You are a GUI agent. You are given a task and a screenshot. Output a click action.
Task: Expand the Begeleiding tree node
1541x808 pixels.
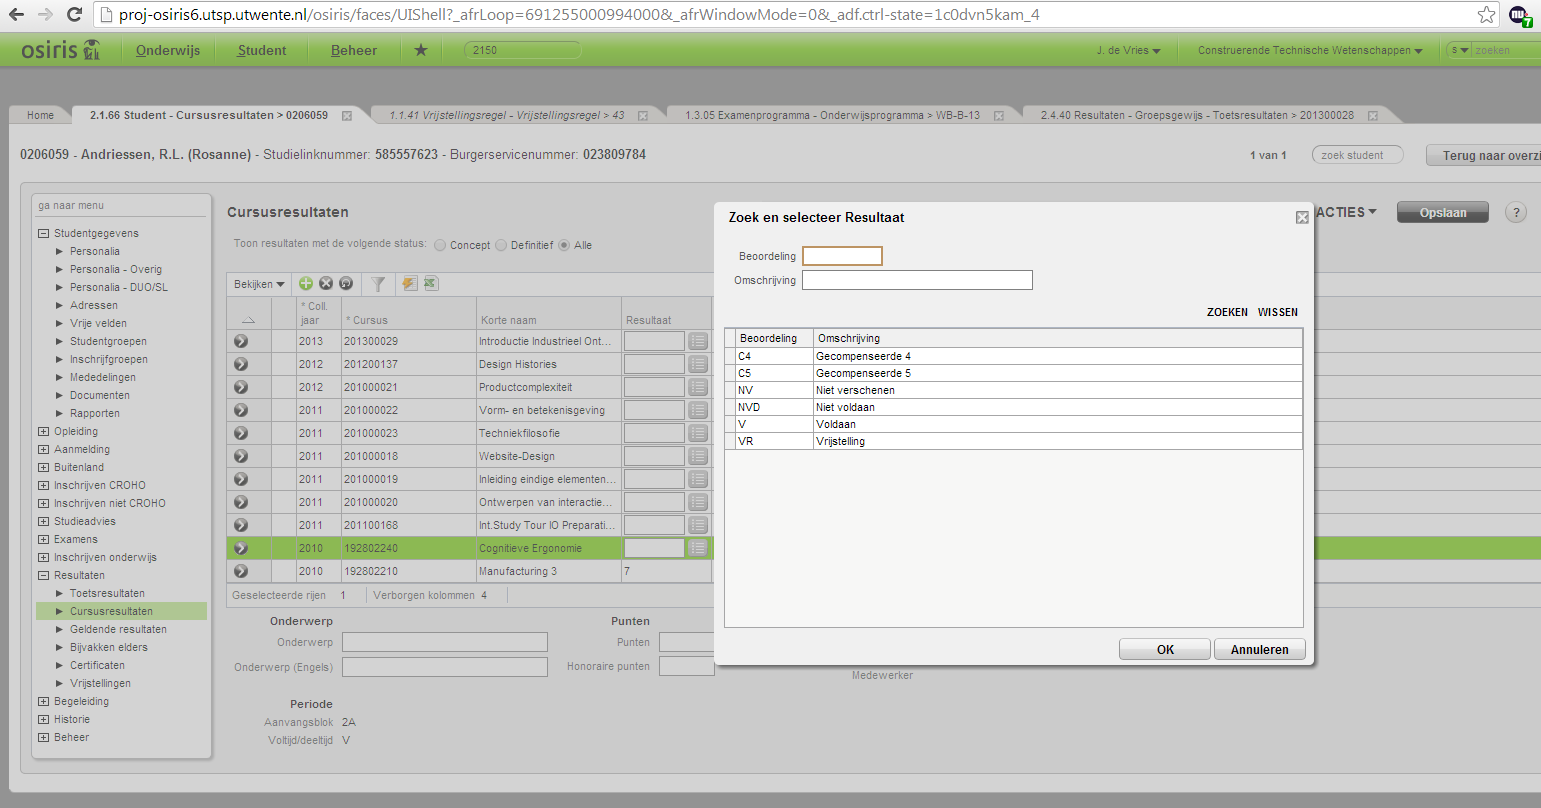click(x=43, y=701)
